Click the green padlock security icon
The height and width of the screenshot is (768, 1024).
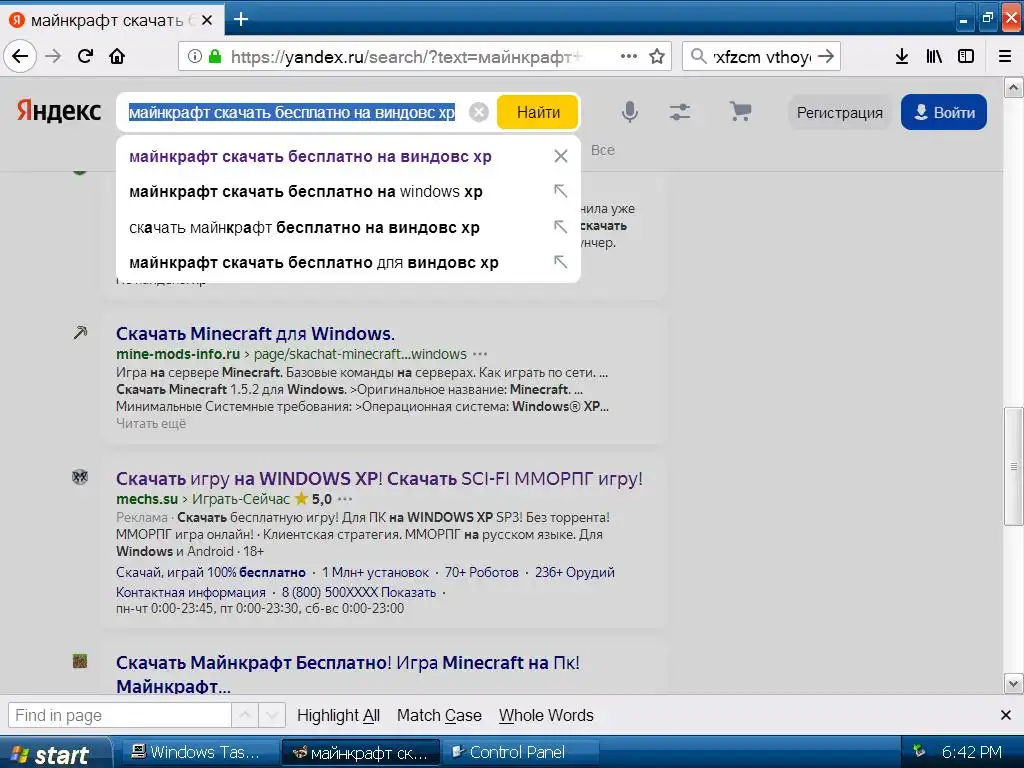click(x=215, y=56)
